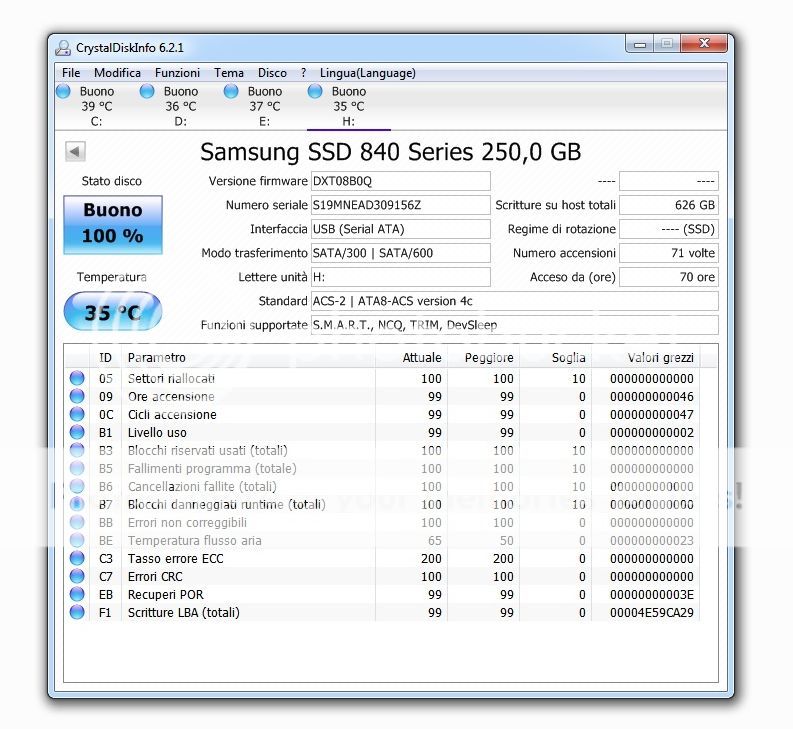Click the CrystalDiskInfo title bar icon
793x729 pixels.
click(64, 47)
